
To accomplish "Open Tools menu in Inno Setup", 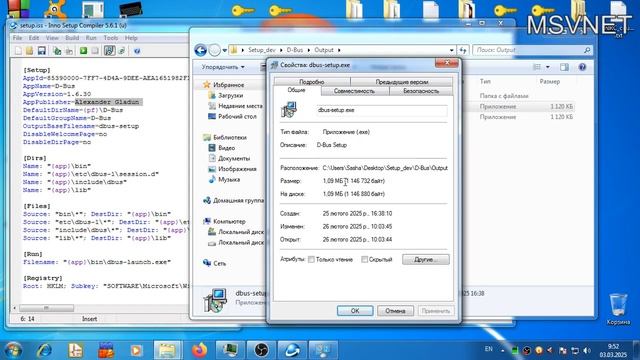I will [111, 38].
